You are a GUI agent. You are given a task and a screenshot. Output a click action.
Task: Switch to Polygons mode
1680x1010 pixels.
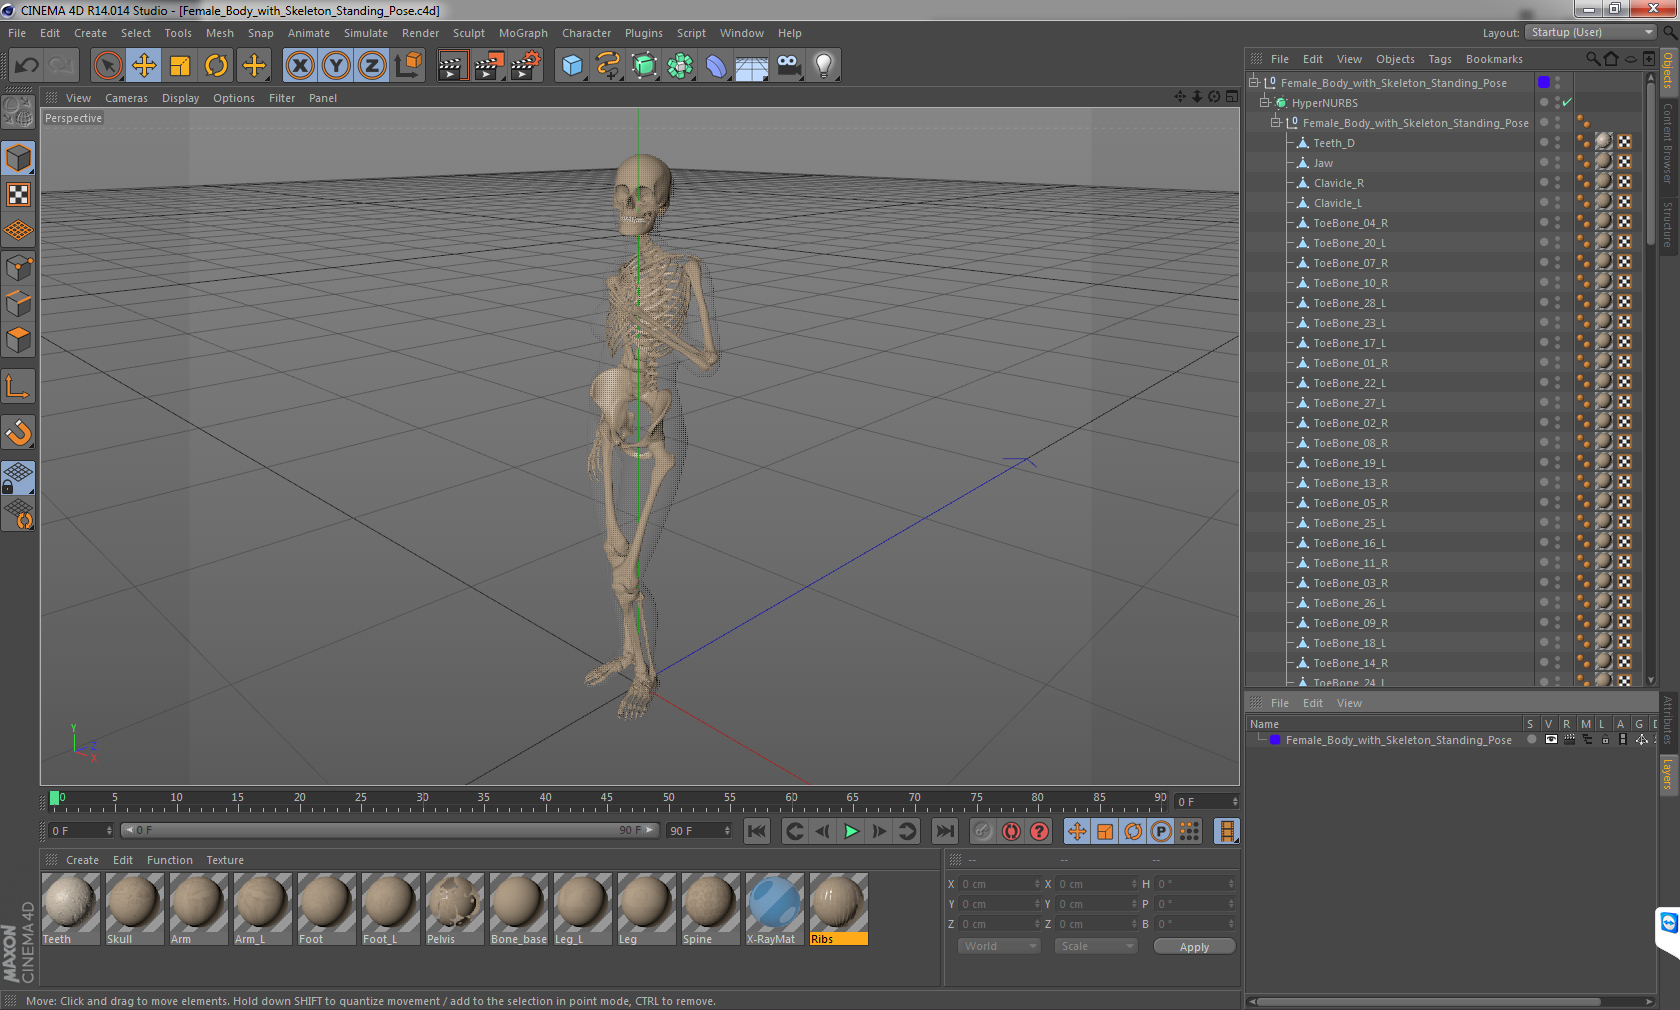[19, 340]
